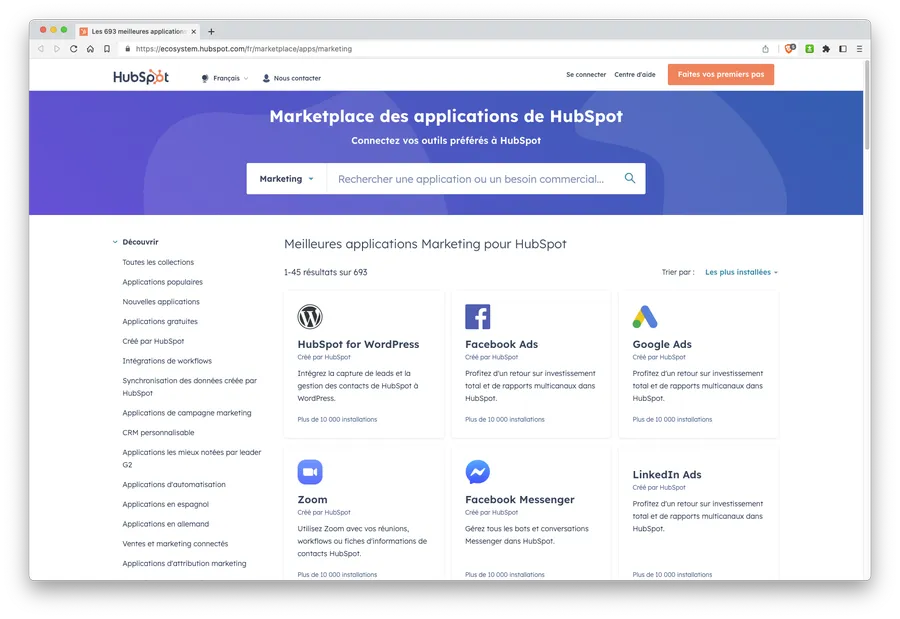
Task: Click the browser home icon
Action: click(x=90, y=48)
